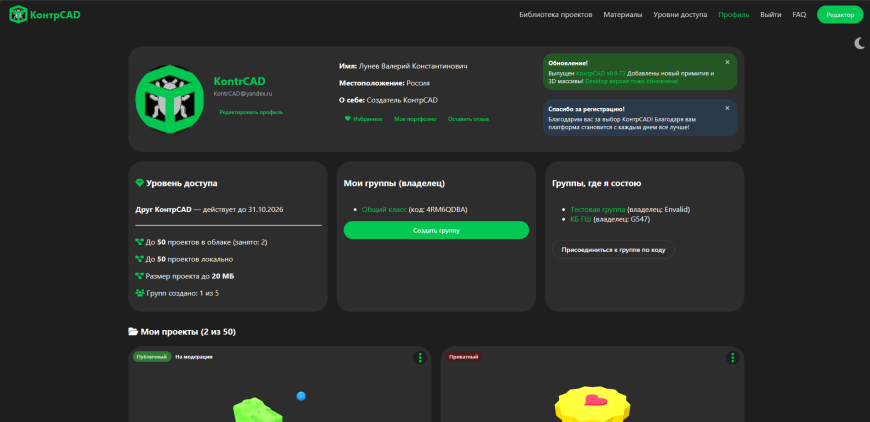Click Группы, где я состою heading
Screen dimensions: 870x422
point(596,183)
